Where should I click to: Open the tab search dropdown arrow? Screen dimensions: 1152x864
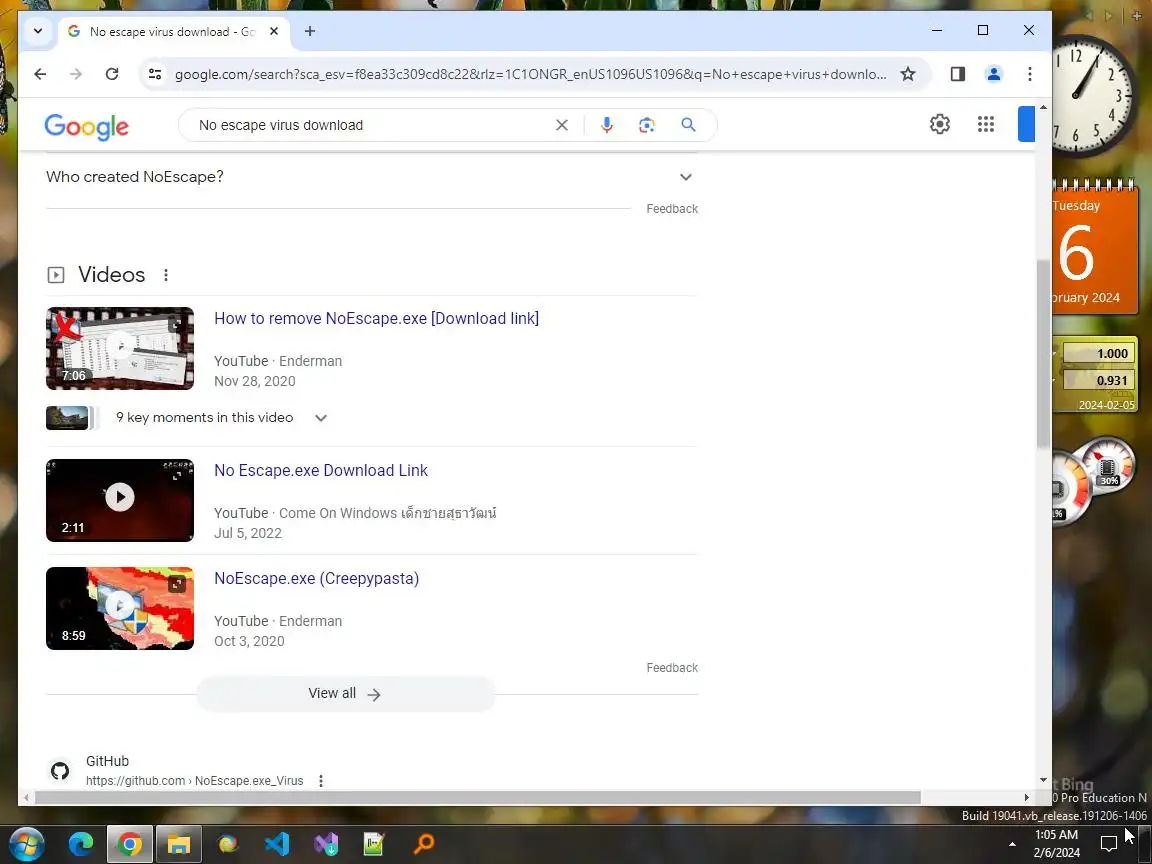[38, 31]
